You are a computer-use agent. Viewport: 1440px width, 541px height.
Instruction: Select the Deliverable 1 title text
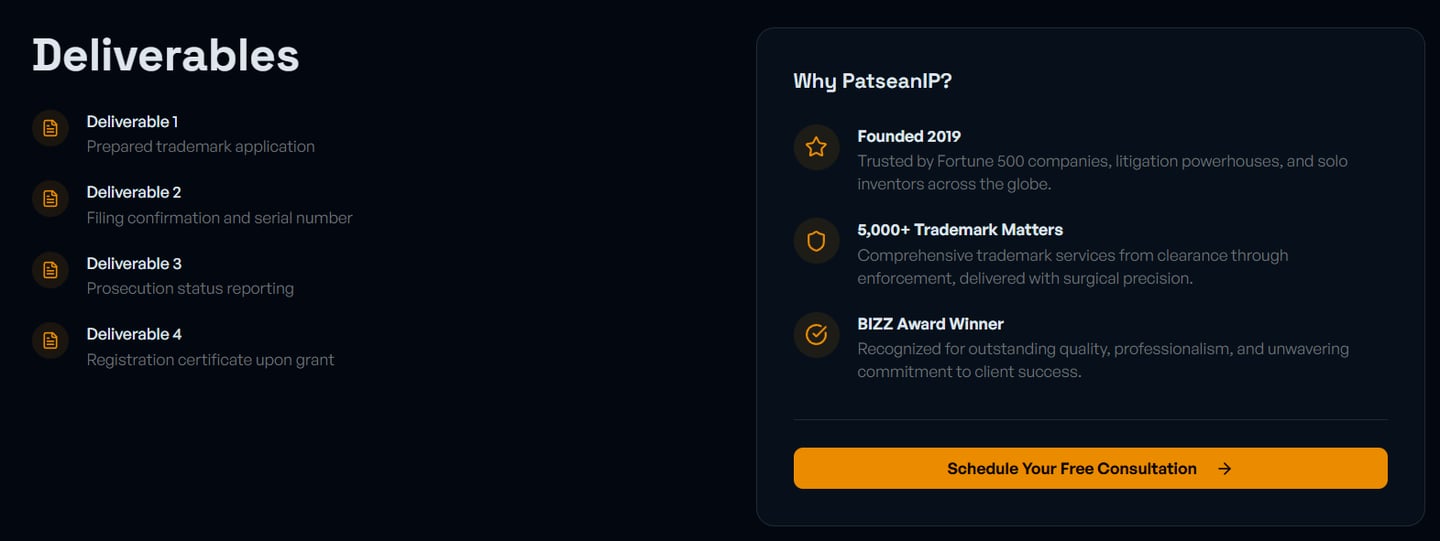pyautogui.click(x=132, y=121)
